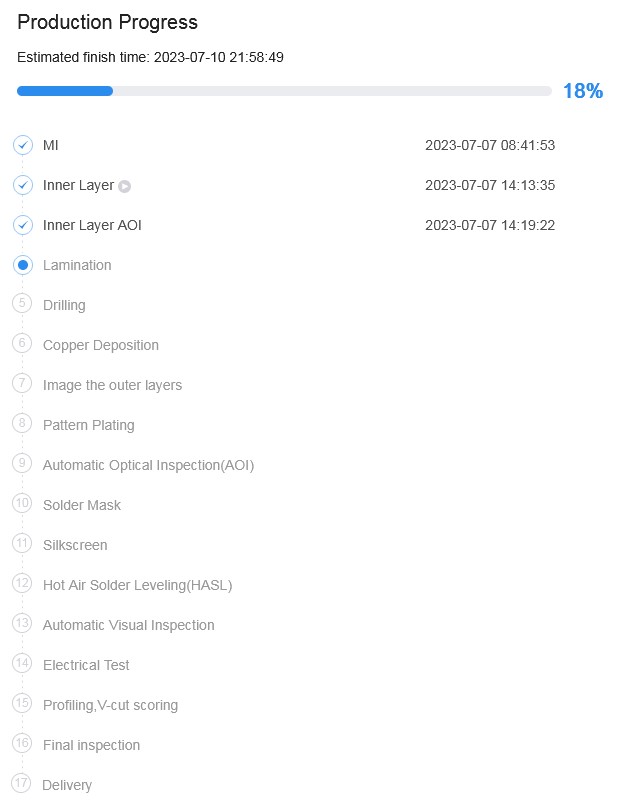Open Hot Air Solder Leveling(HASL) step
Screen dimensions: 620x807
[137, 585]
